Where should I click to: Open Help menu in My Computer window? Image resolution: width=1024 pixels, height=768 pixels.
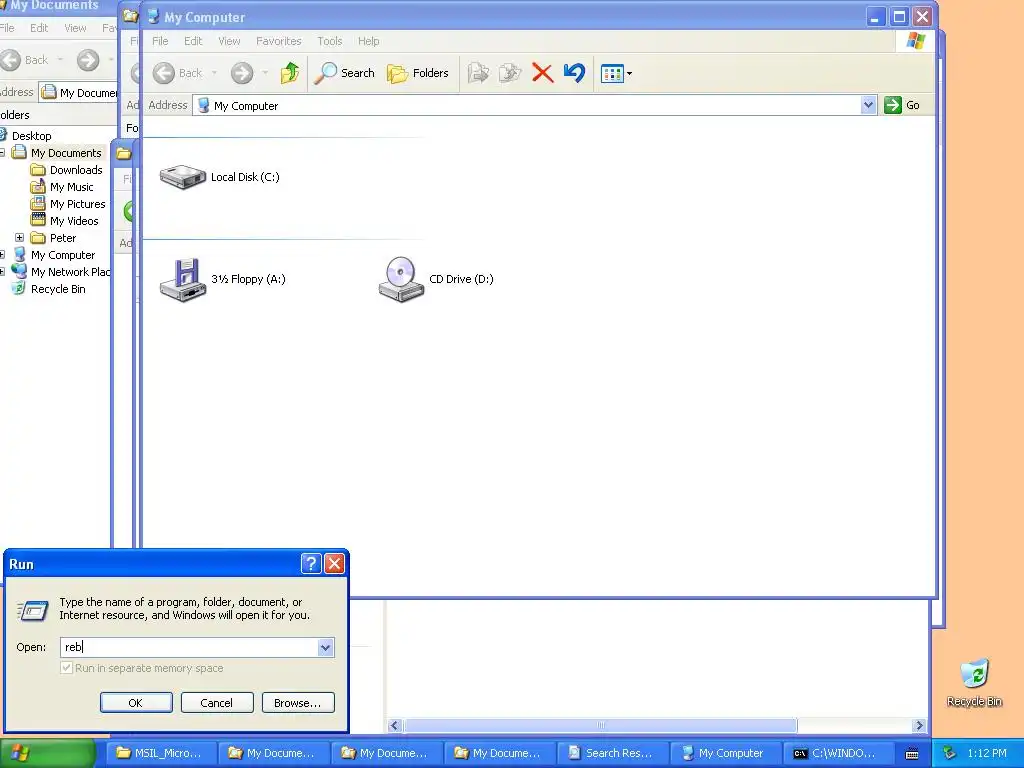(368, 40)
